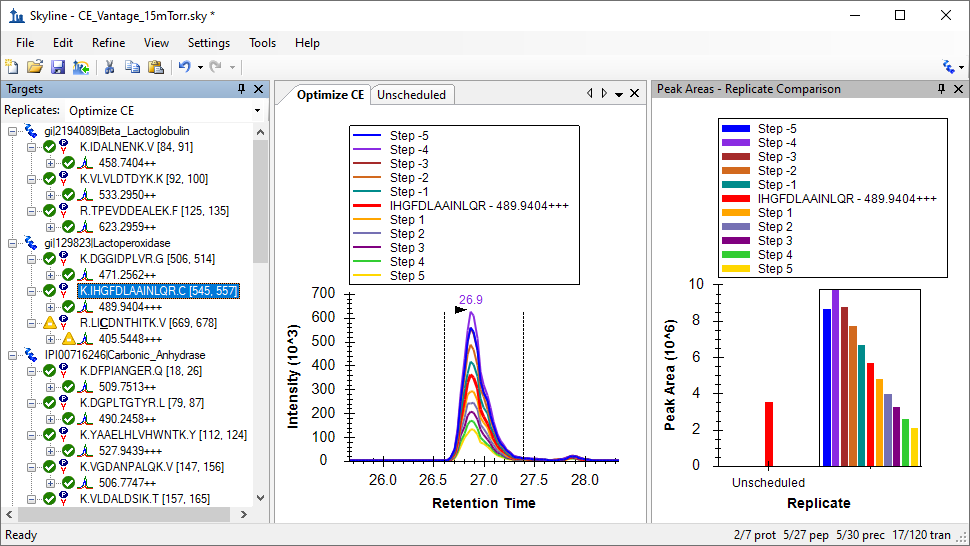This screenshot has width=970, height=546.
Task: Open the Help menu
Action: tap(307, 43)
